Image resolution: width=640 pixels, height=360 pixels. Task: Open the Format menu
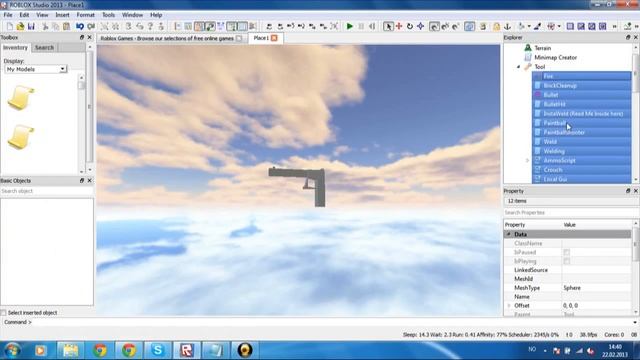point(85,15)
